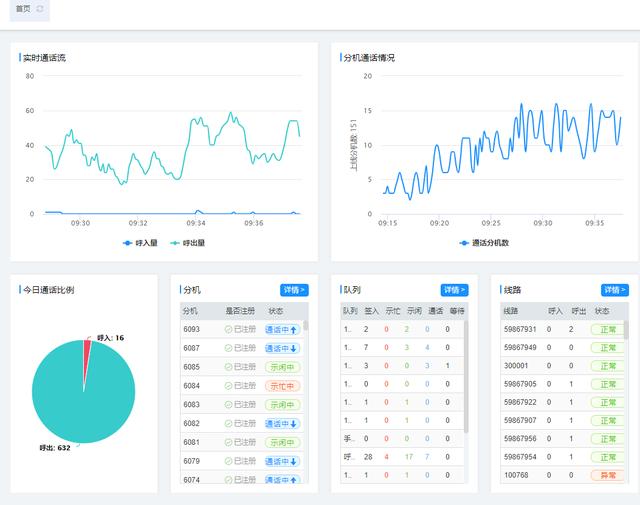The width and height of the screenshot is (640, 505).
Task: Click the 正常 status badge for line 59867922
Action: (607, 403)
